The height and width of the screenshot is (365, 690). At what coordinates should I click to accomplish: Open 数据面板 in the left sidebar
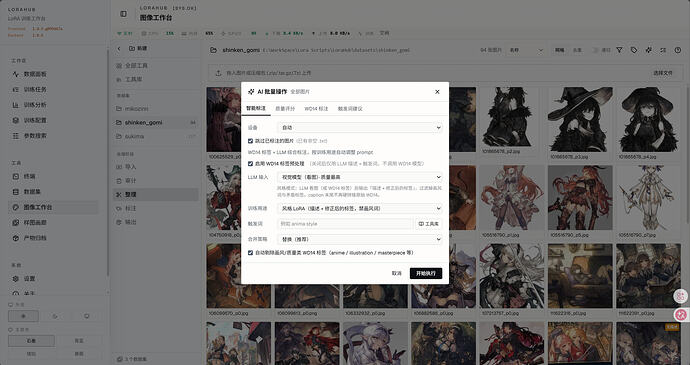[x=53, y=74]
